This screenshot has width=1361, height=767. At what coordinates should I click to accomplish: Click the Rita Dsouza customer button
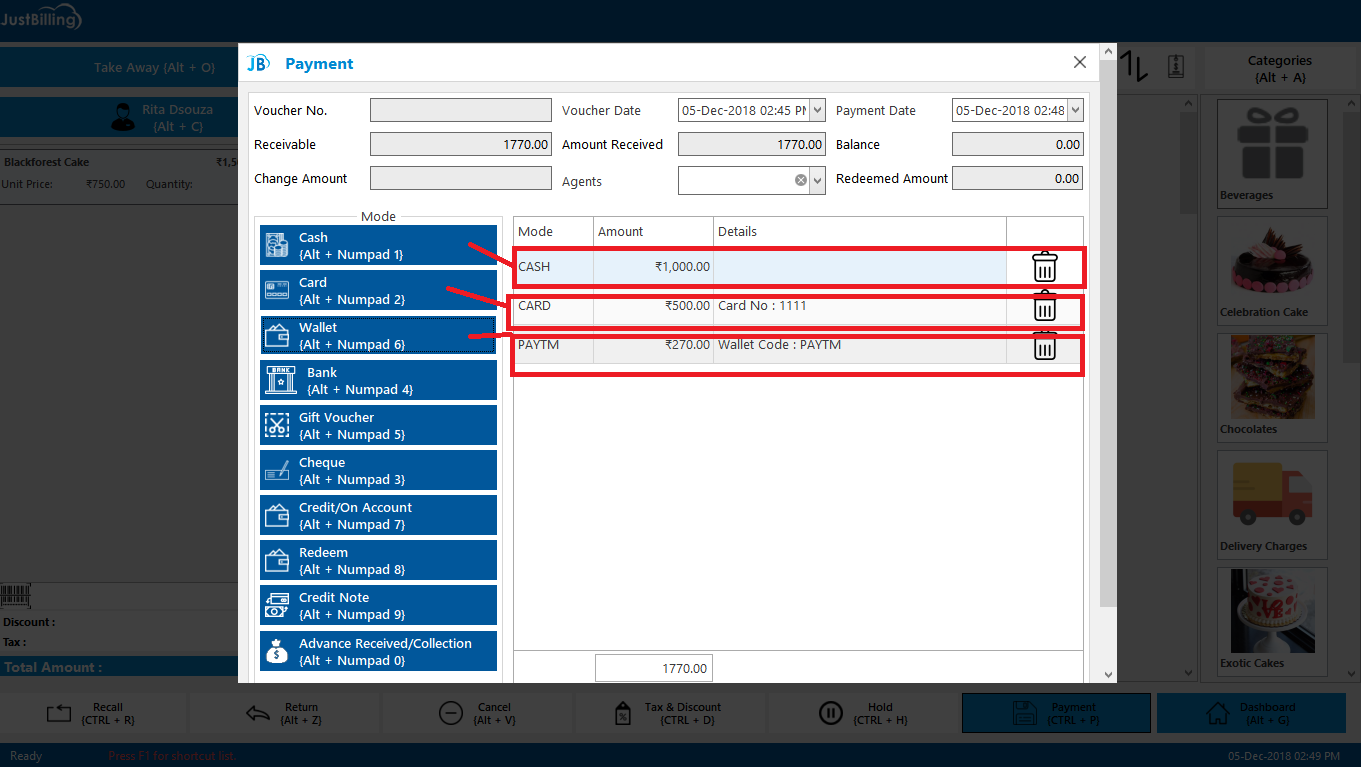click(119, 117)
